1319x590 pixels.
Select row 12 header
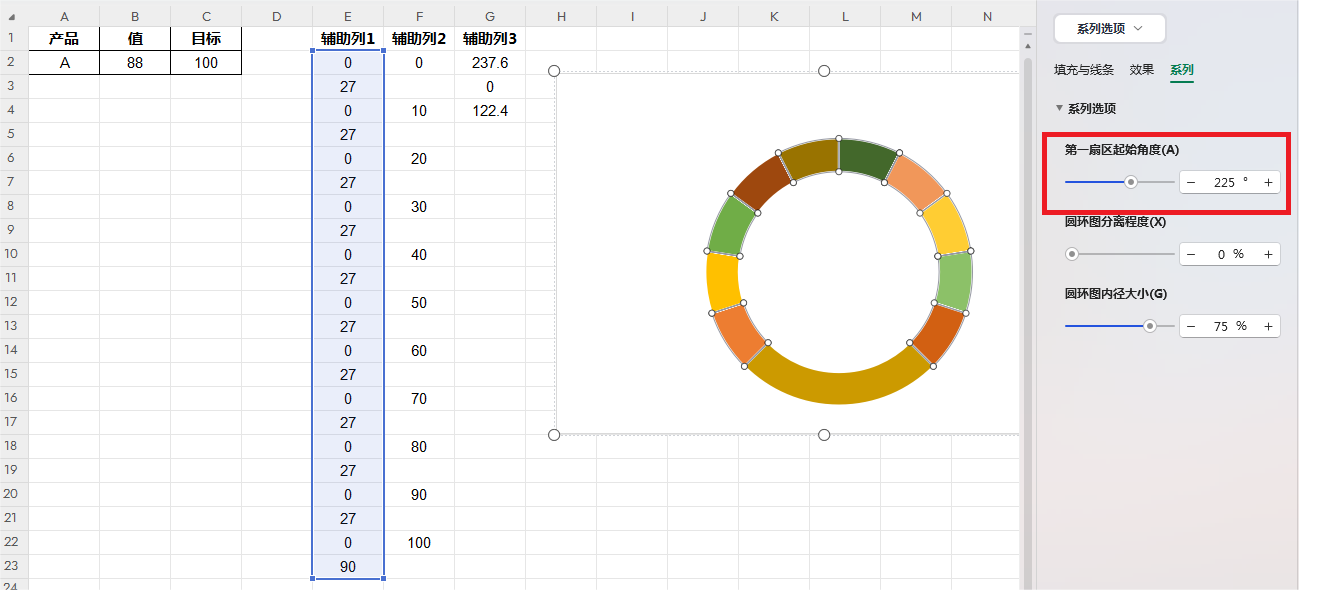(x=14, y=303)
